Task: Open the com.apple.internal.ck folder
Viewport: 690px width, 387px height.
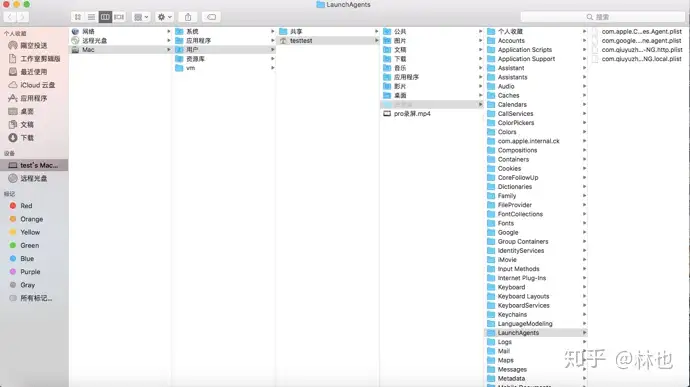Action: coord(536,141)
